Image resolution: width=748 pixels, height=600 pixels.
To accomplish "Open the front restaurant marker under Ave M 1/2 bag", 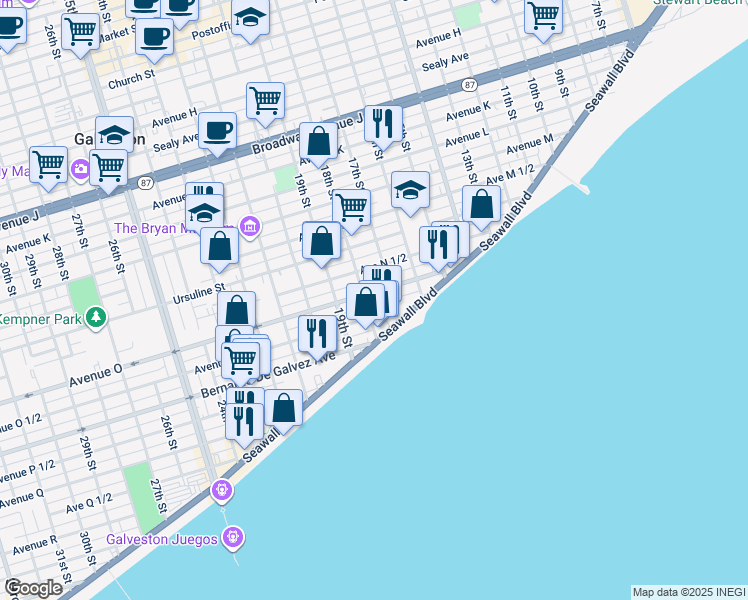I will click(438, 245).
